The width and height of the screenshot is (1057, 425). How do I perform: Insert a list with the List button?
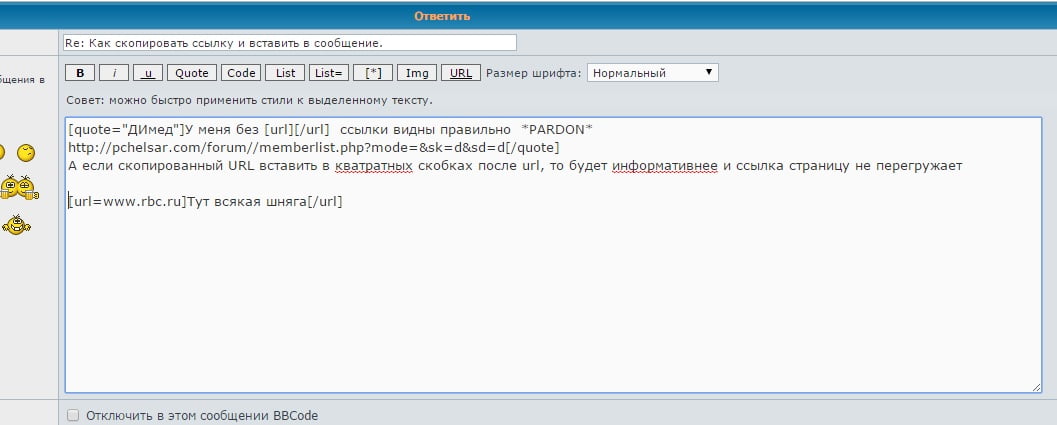pos(286,73)
